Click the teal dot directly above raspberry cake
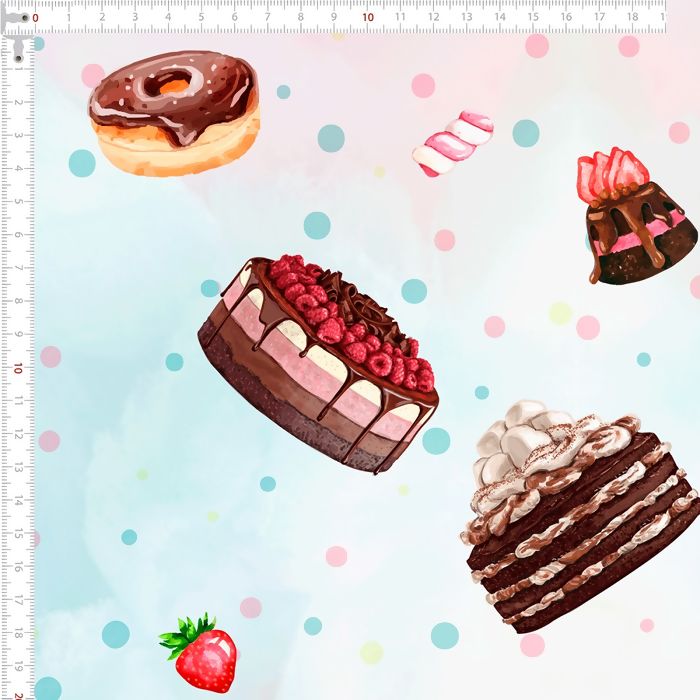The width and height of the screenshot is (700, 700). (x=317, y=225)
